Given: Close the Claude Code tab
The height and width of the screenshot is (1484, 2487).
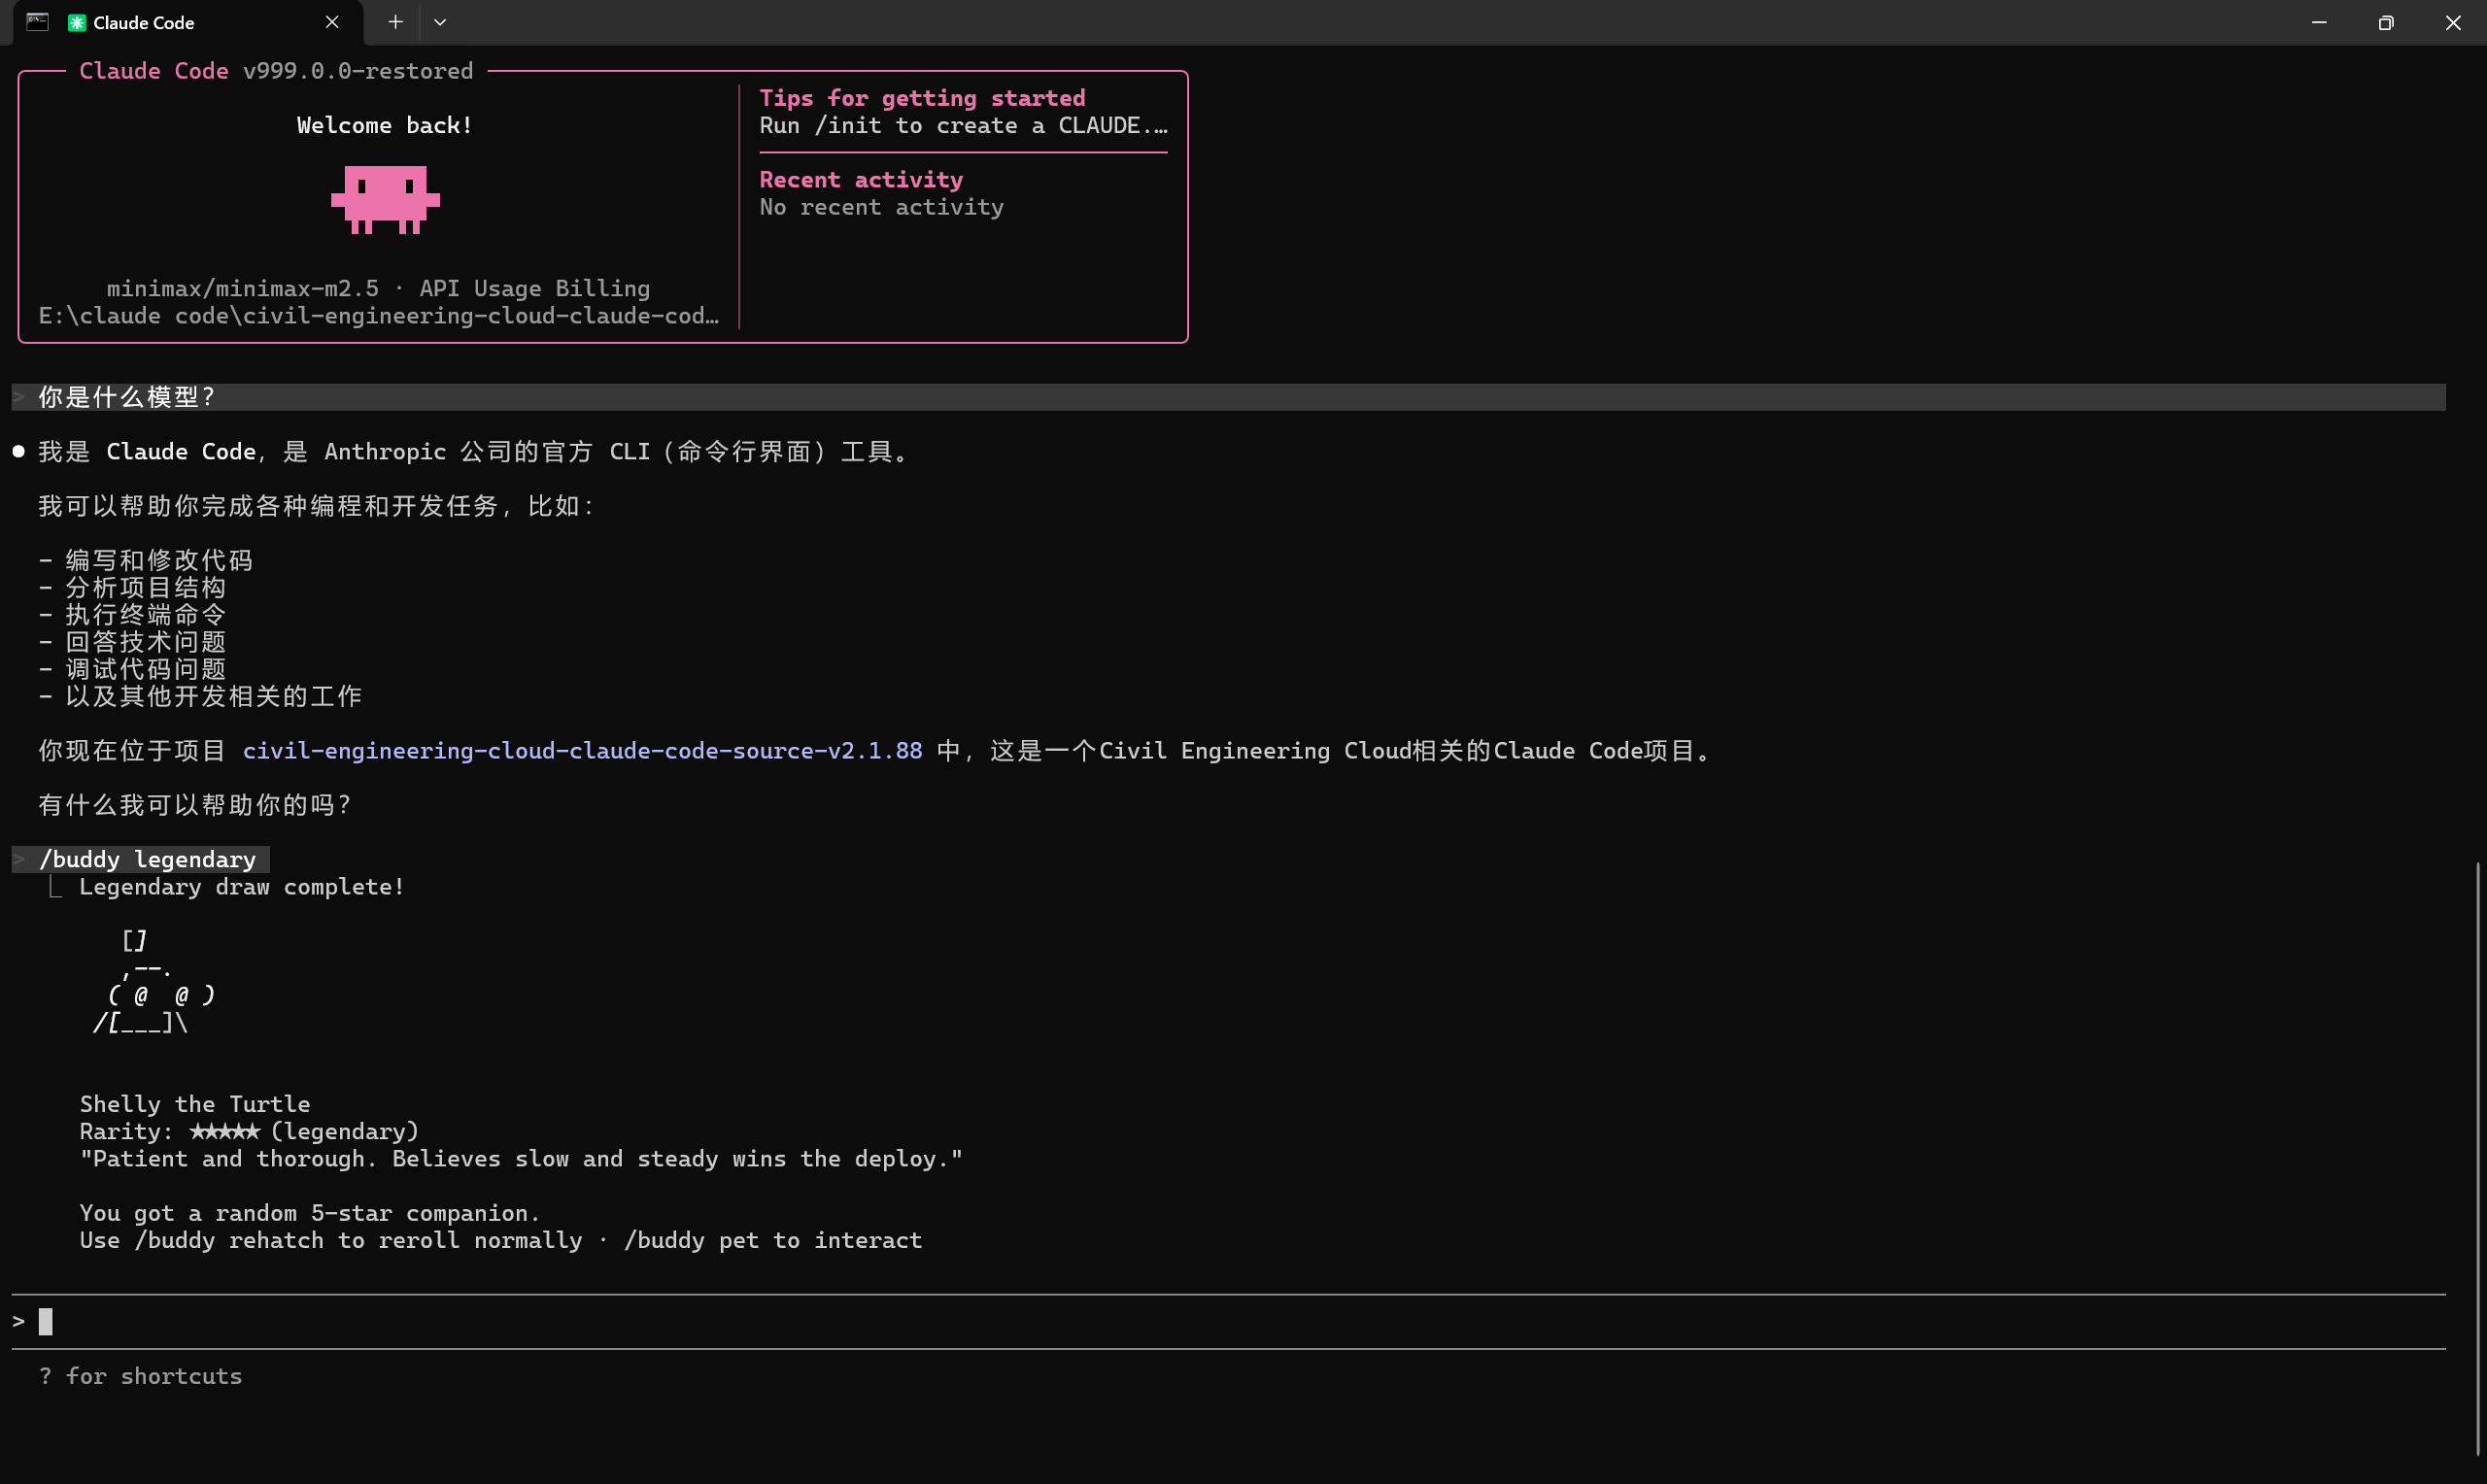Looking at the screenshot, I should tap(332, 22).
